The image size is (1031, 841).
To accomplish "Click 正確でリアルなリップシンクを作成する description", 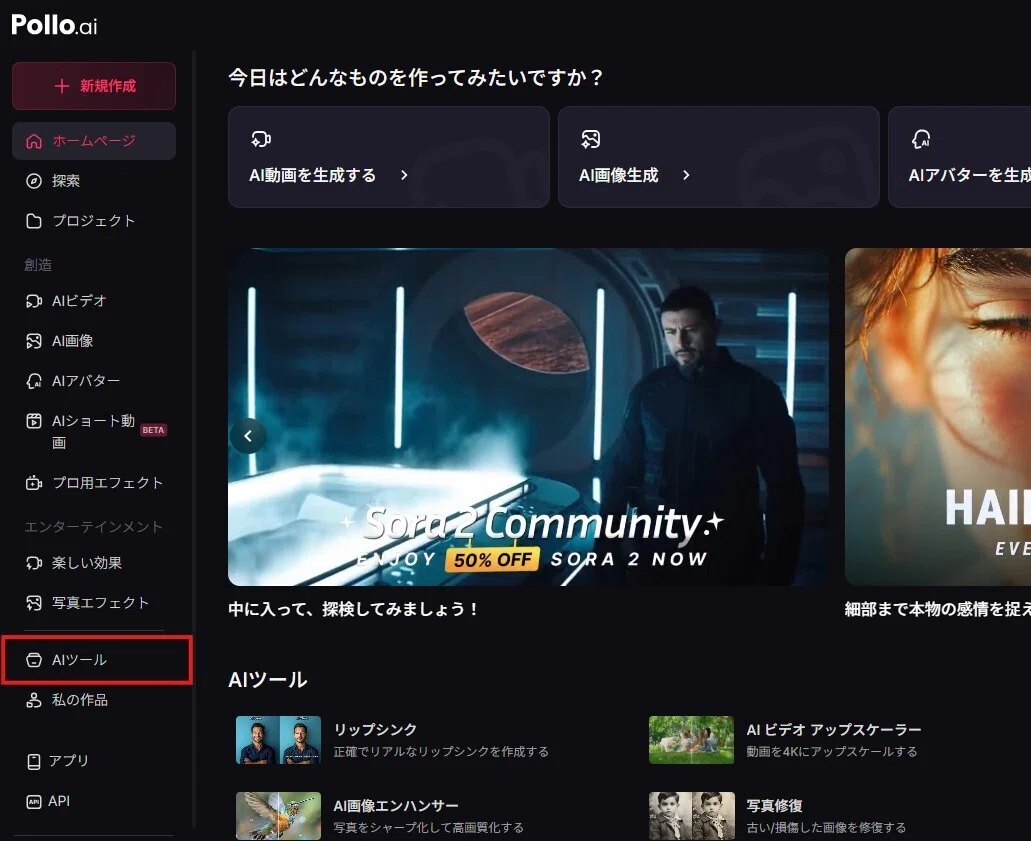I will point(441,752).
